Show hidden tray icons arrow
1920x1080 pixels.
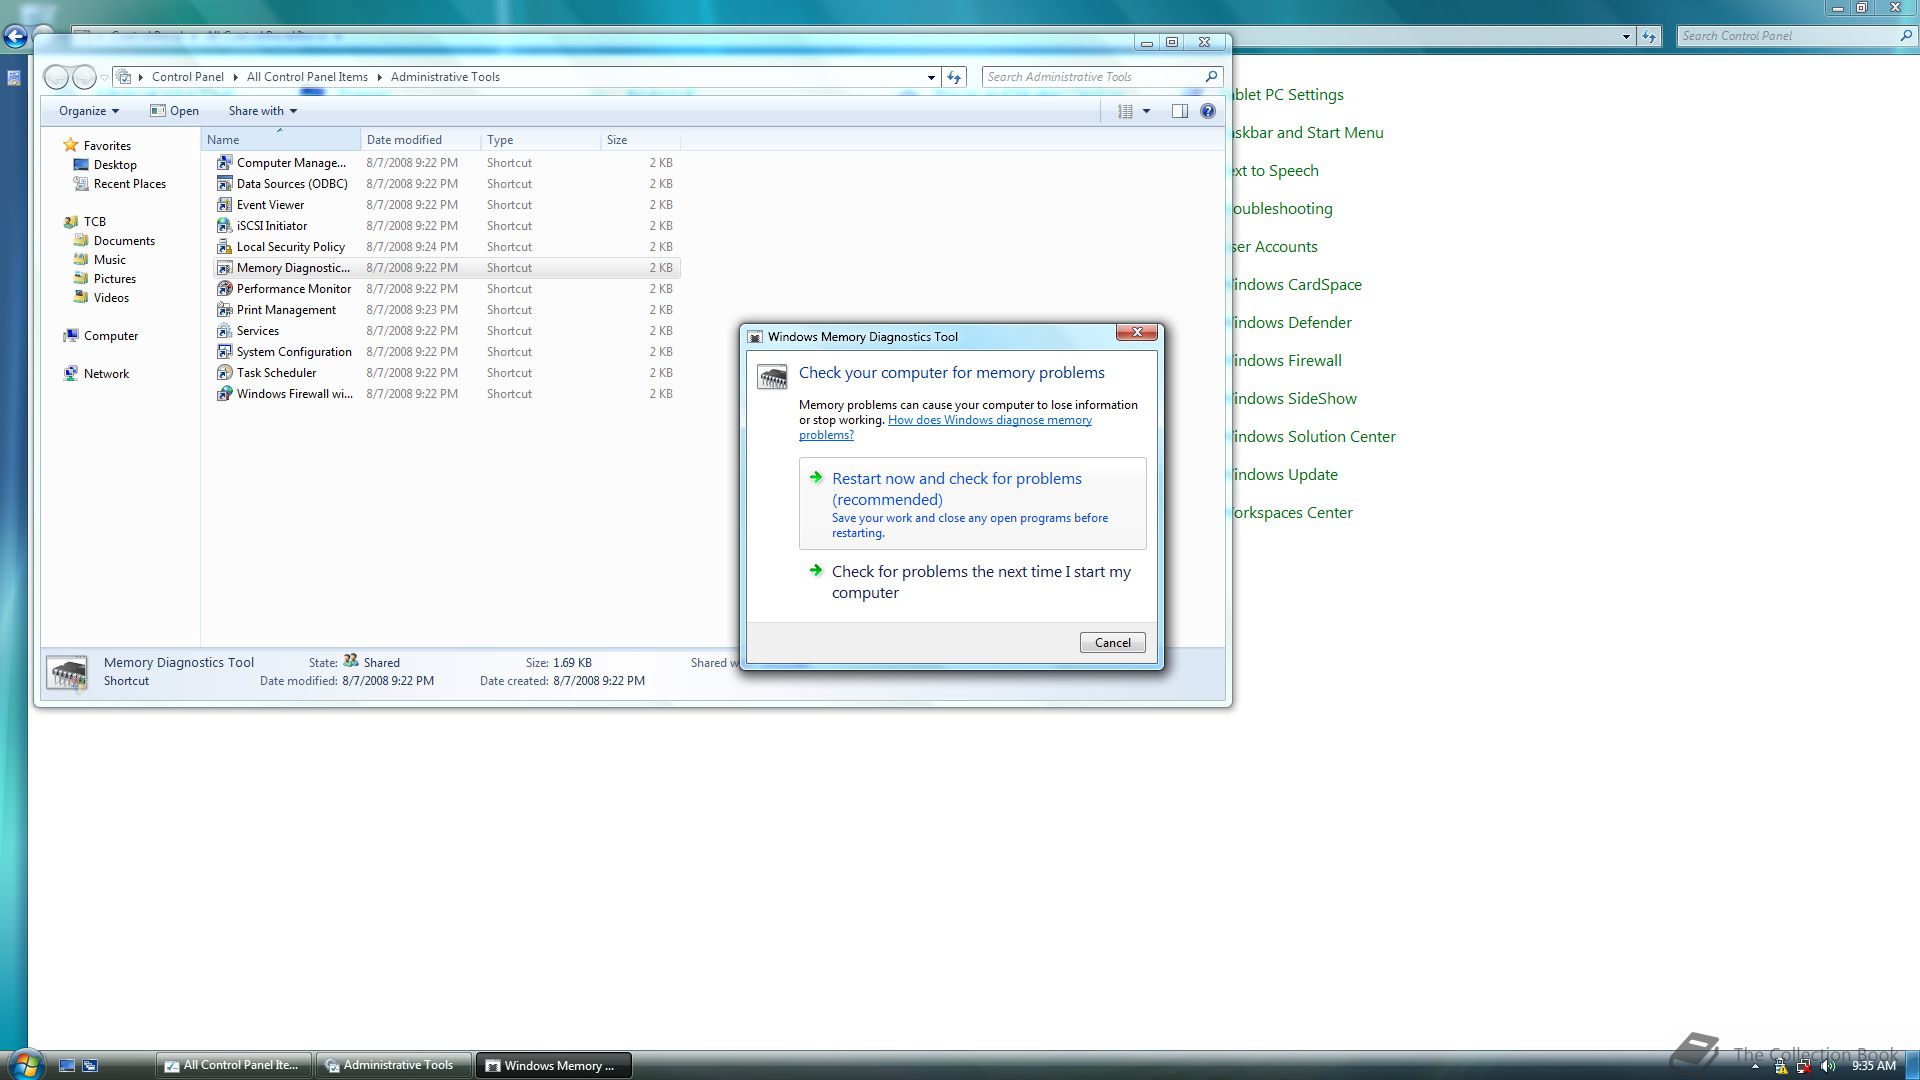(1755, 1067)
